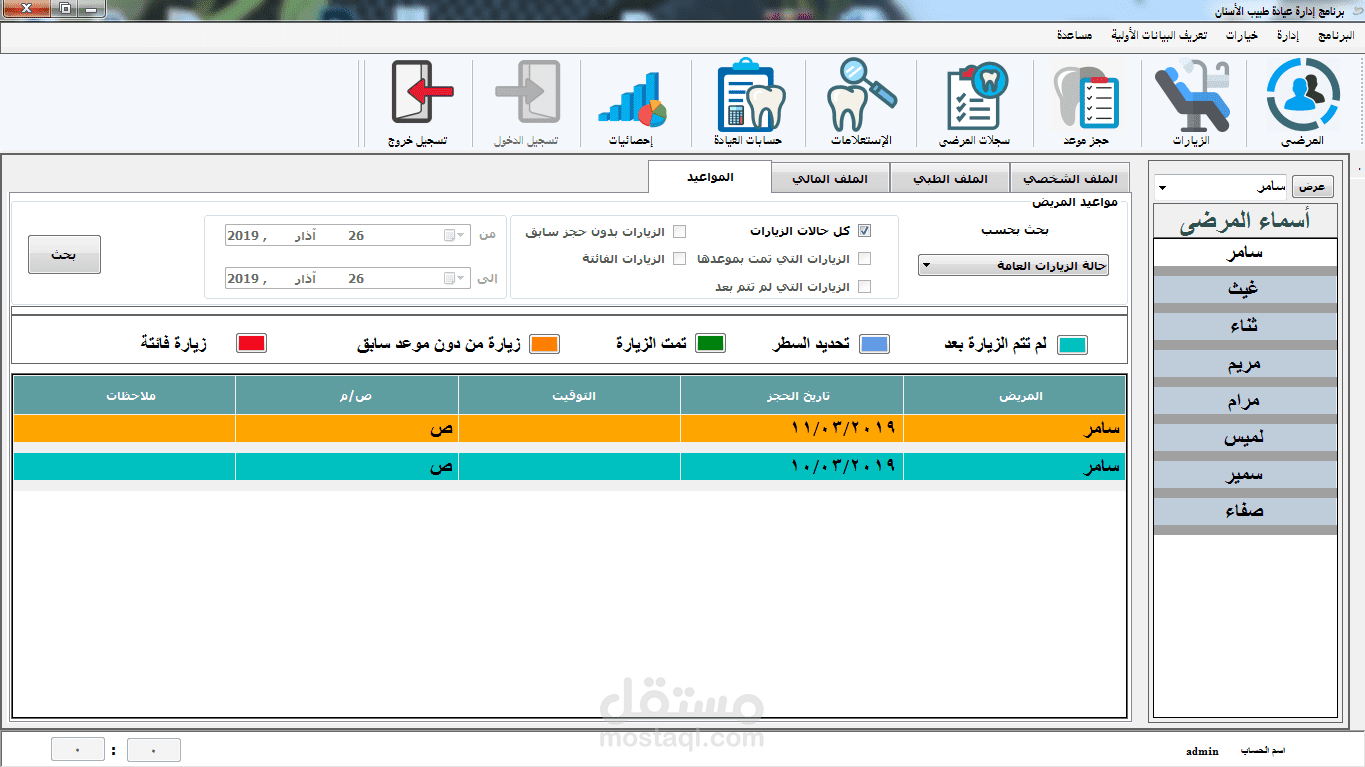Screen dimensions: 1365x767
Task: Click the admin account name in status bar
Action: [1202, 751]
